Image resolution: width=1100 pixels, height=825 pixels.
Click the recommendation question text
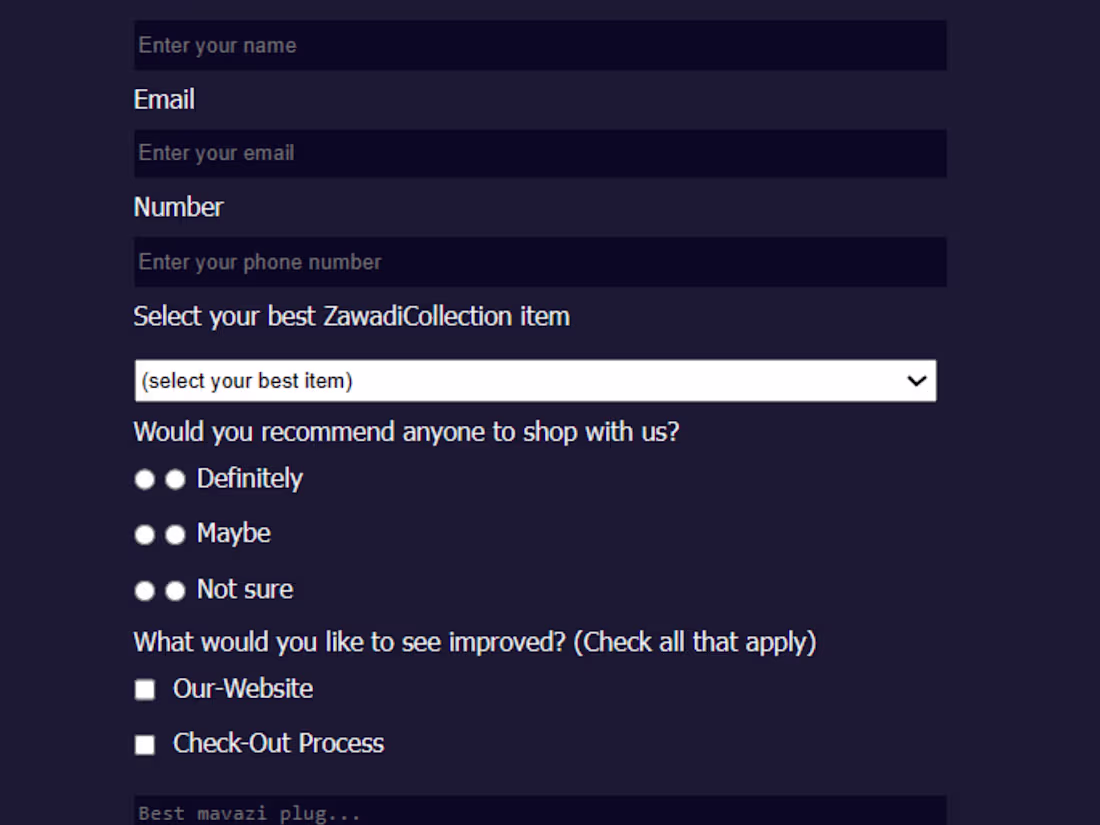tap(404, 431)
